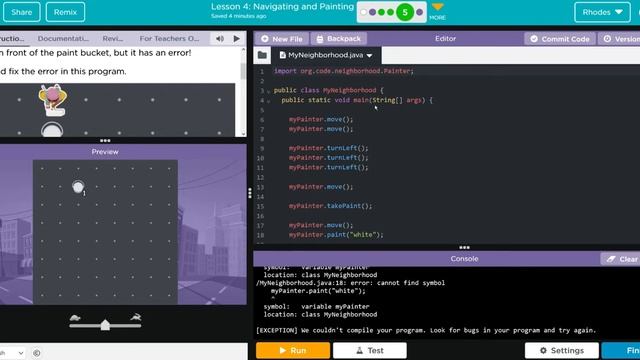The width and height of the screenshot is (640, 360).
Task: Open the Version history button
Action: pos(620,39)
